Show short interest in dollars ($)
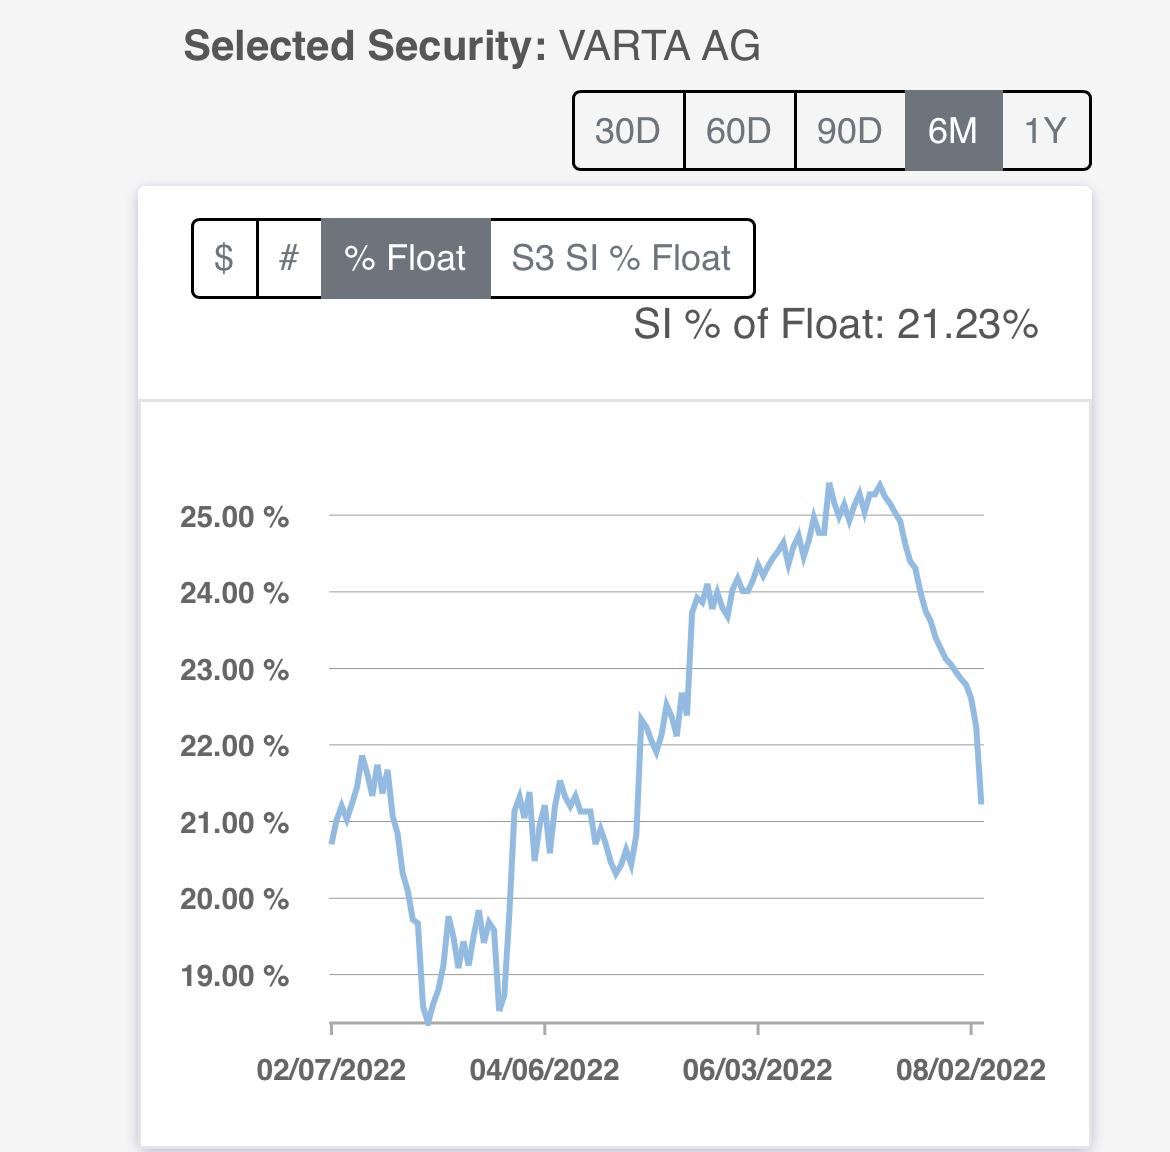The height and width of the screenshot is (1152, 1170). click(x=224, y=258)
